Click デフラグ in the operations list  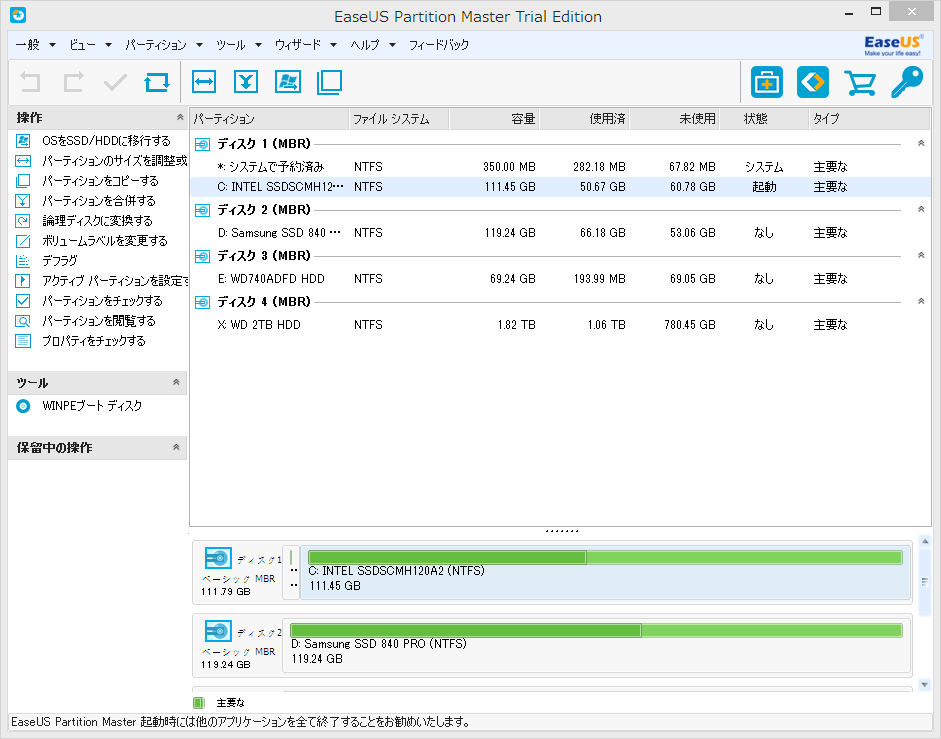pyautogui.click(x=59, y=261)
